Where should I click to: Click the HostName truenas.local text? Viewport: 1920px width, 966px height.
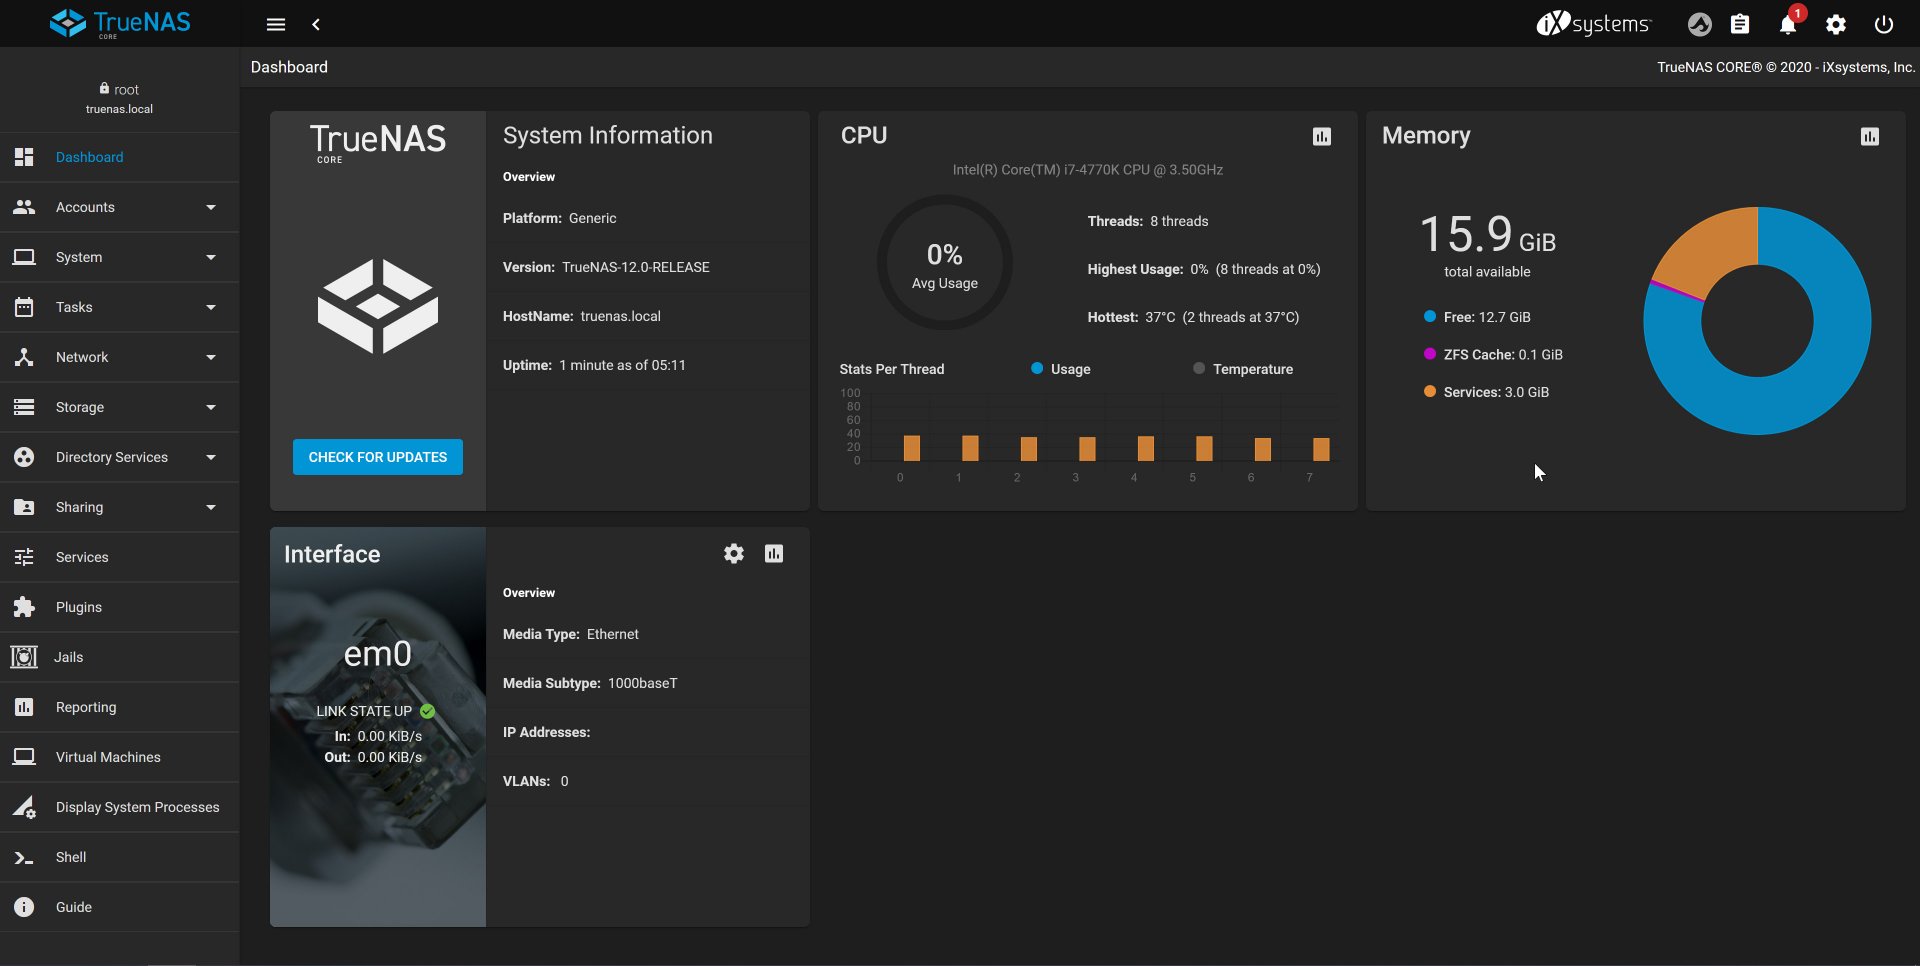(582, 316)
